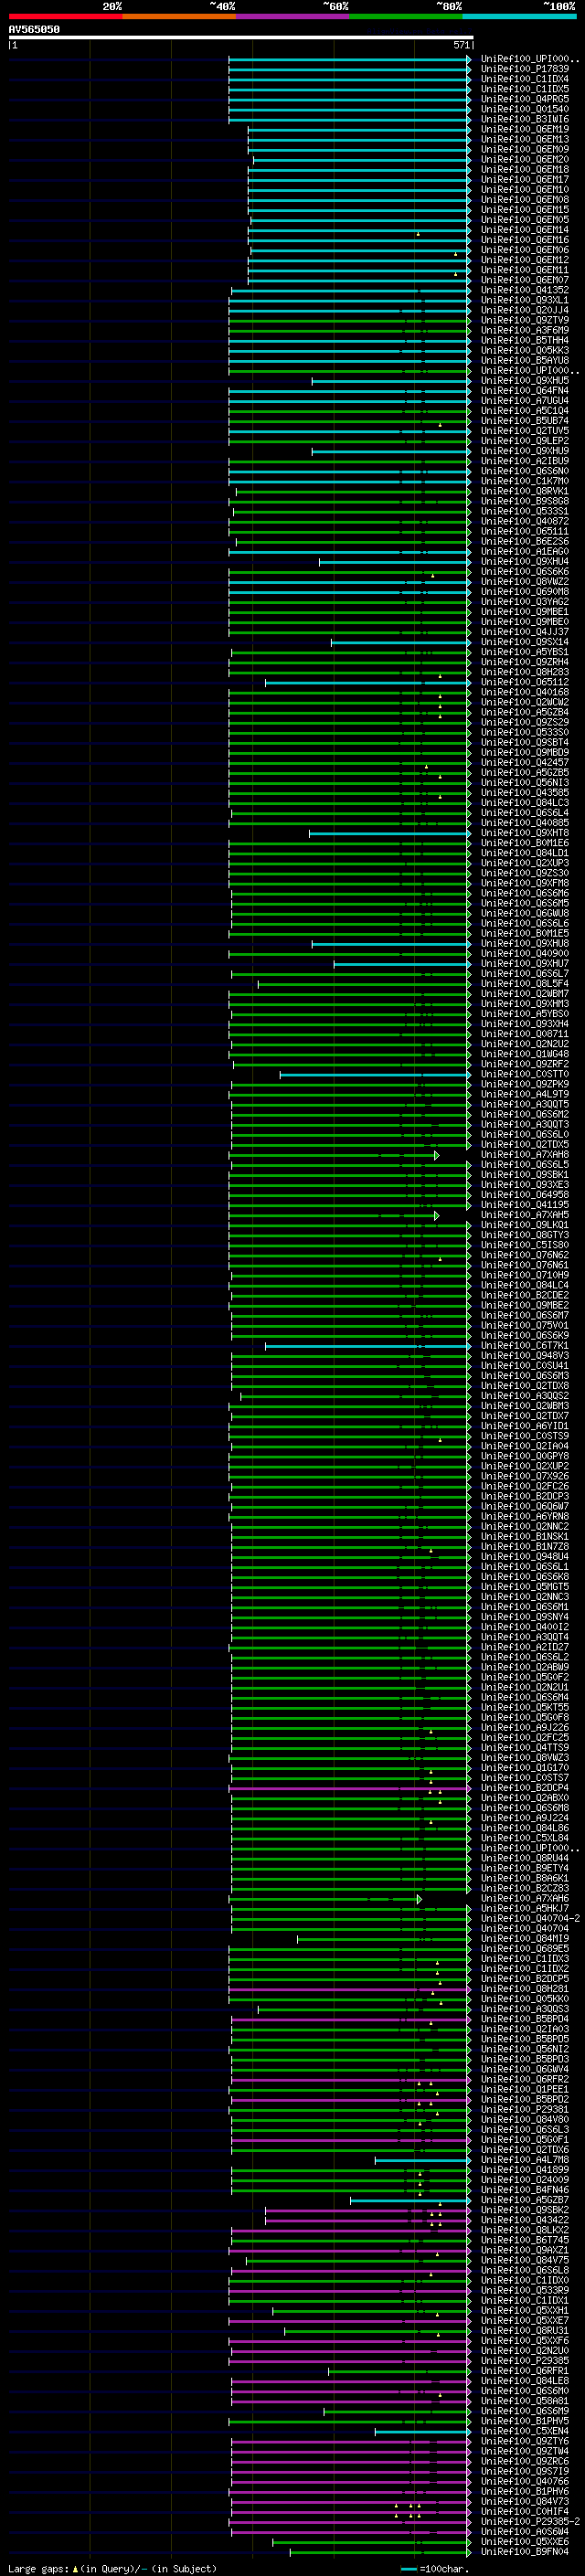This screenshot has width=585, height=2576.
Task: Select the UniRef100_A4L7M8 label
Action: 524,2160
